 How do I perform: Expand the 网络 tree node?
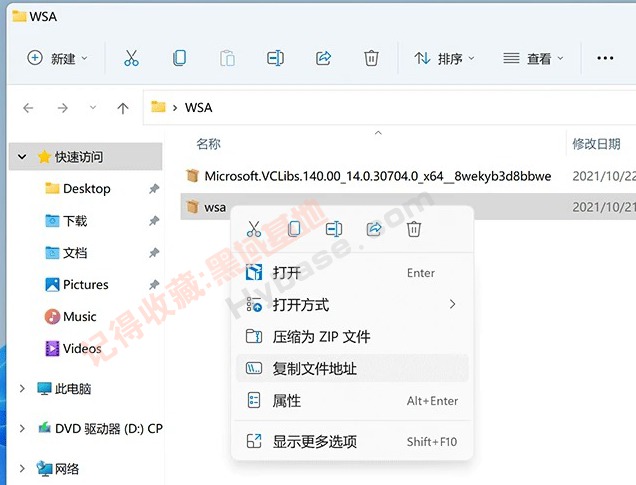click(22, 468)
